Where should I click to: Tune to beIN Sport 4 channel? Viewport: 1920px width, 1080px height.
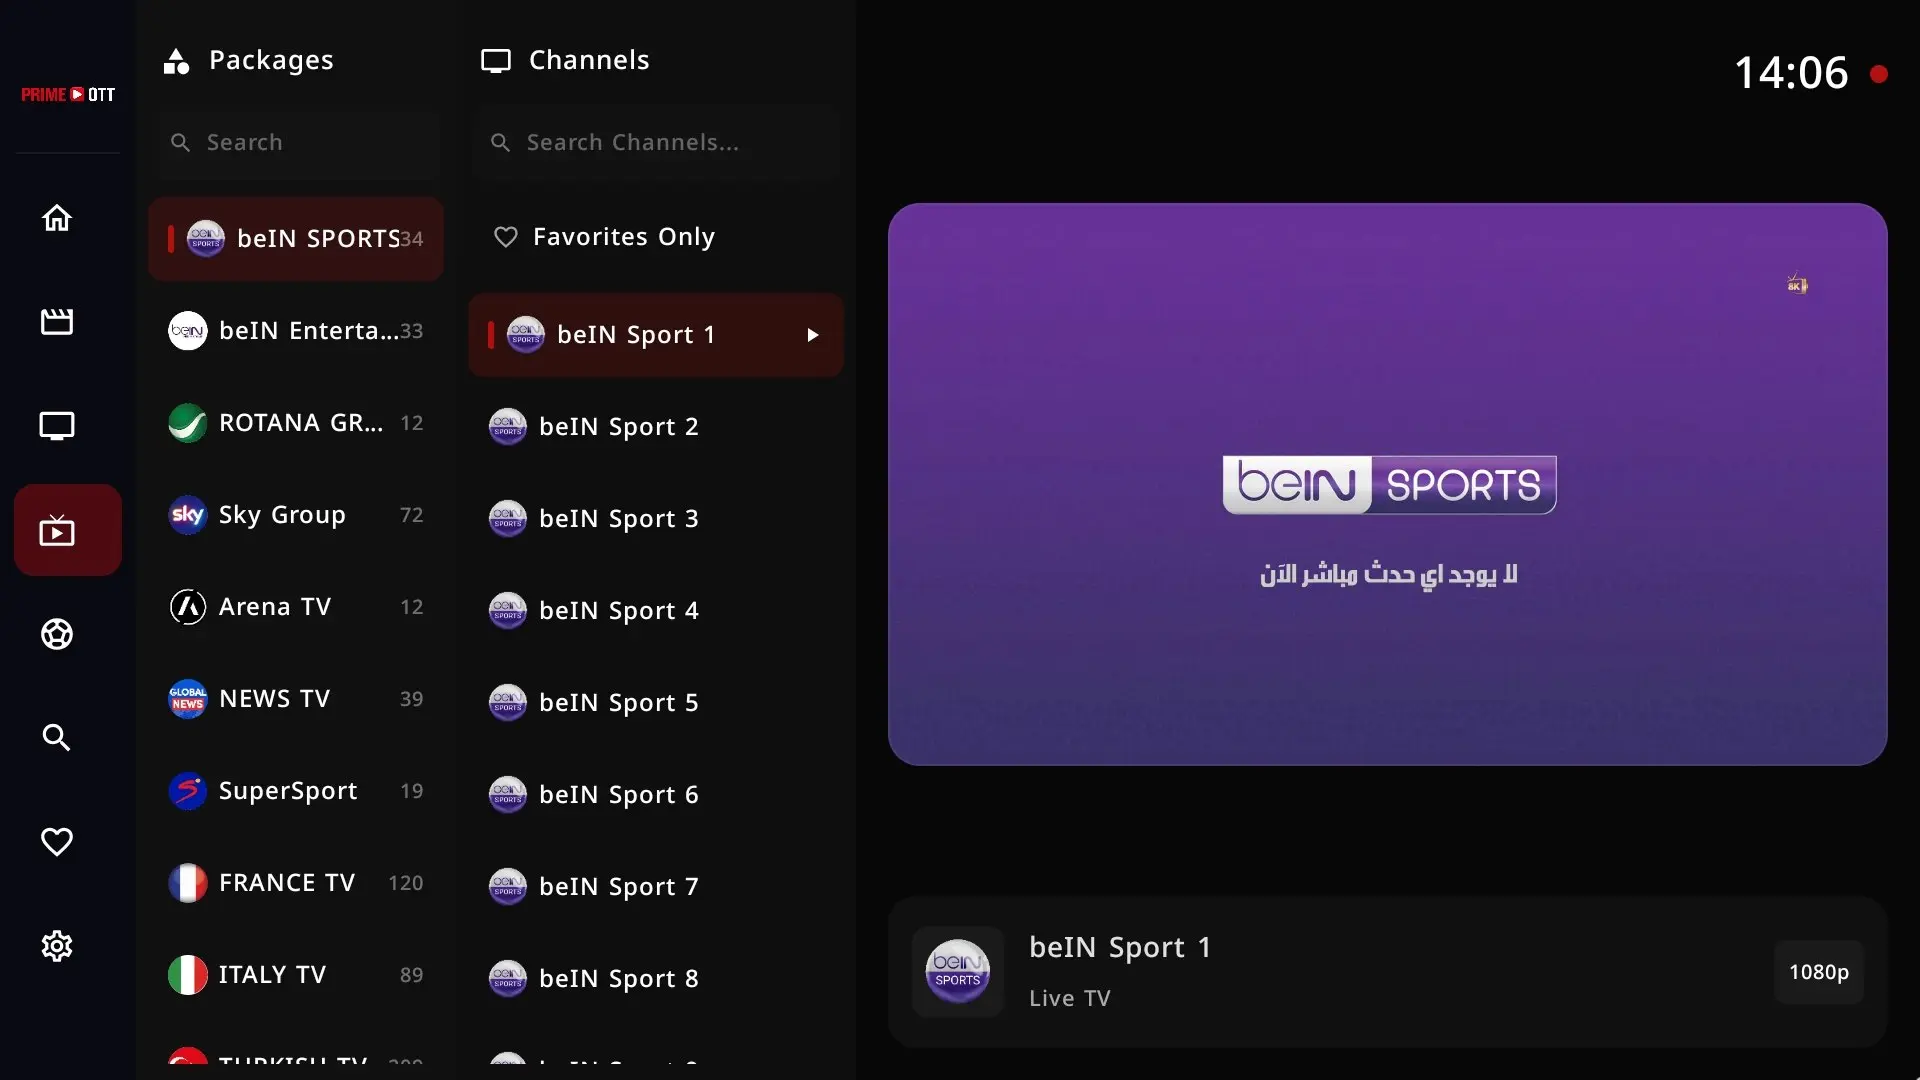click(656, 611)
